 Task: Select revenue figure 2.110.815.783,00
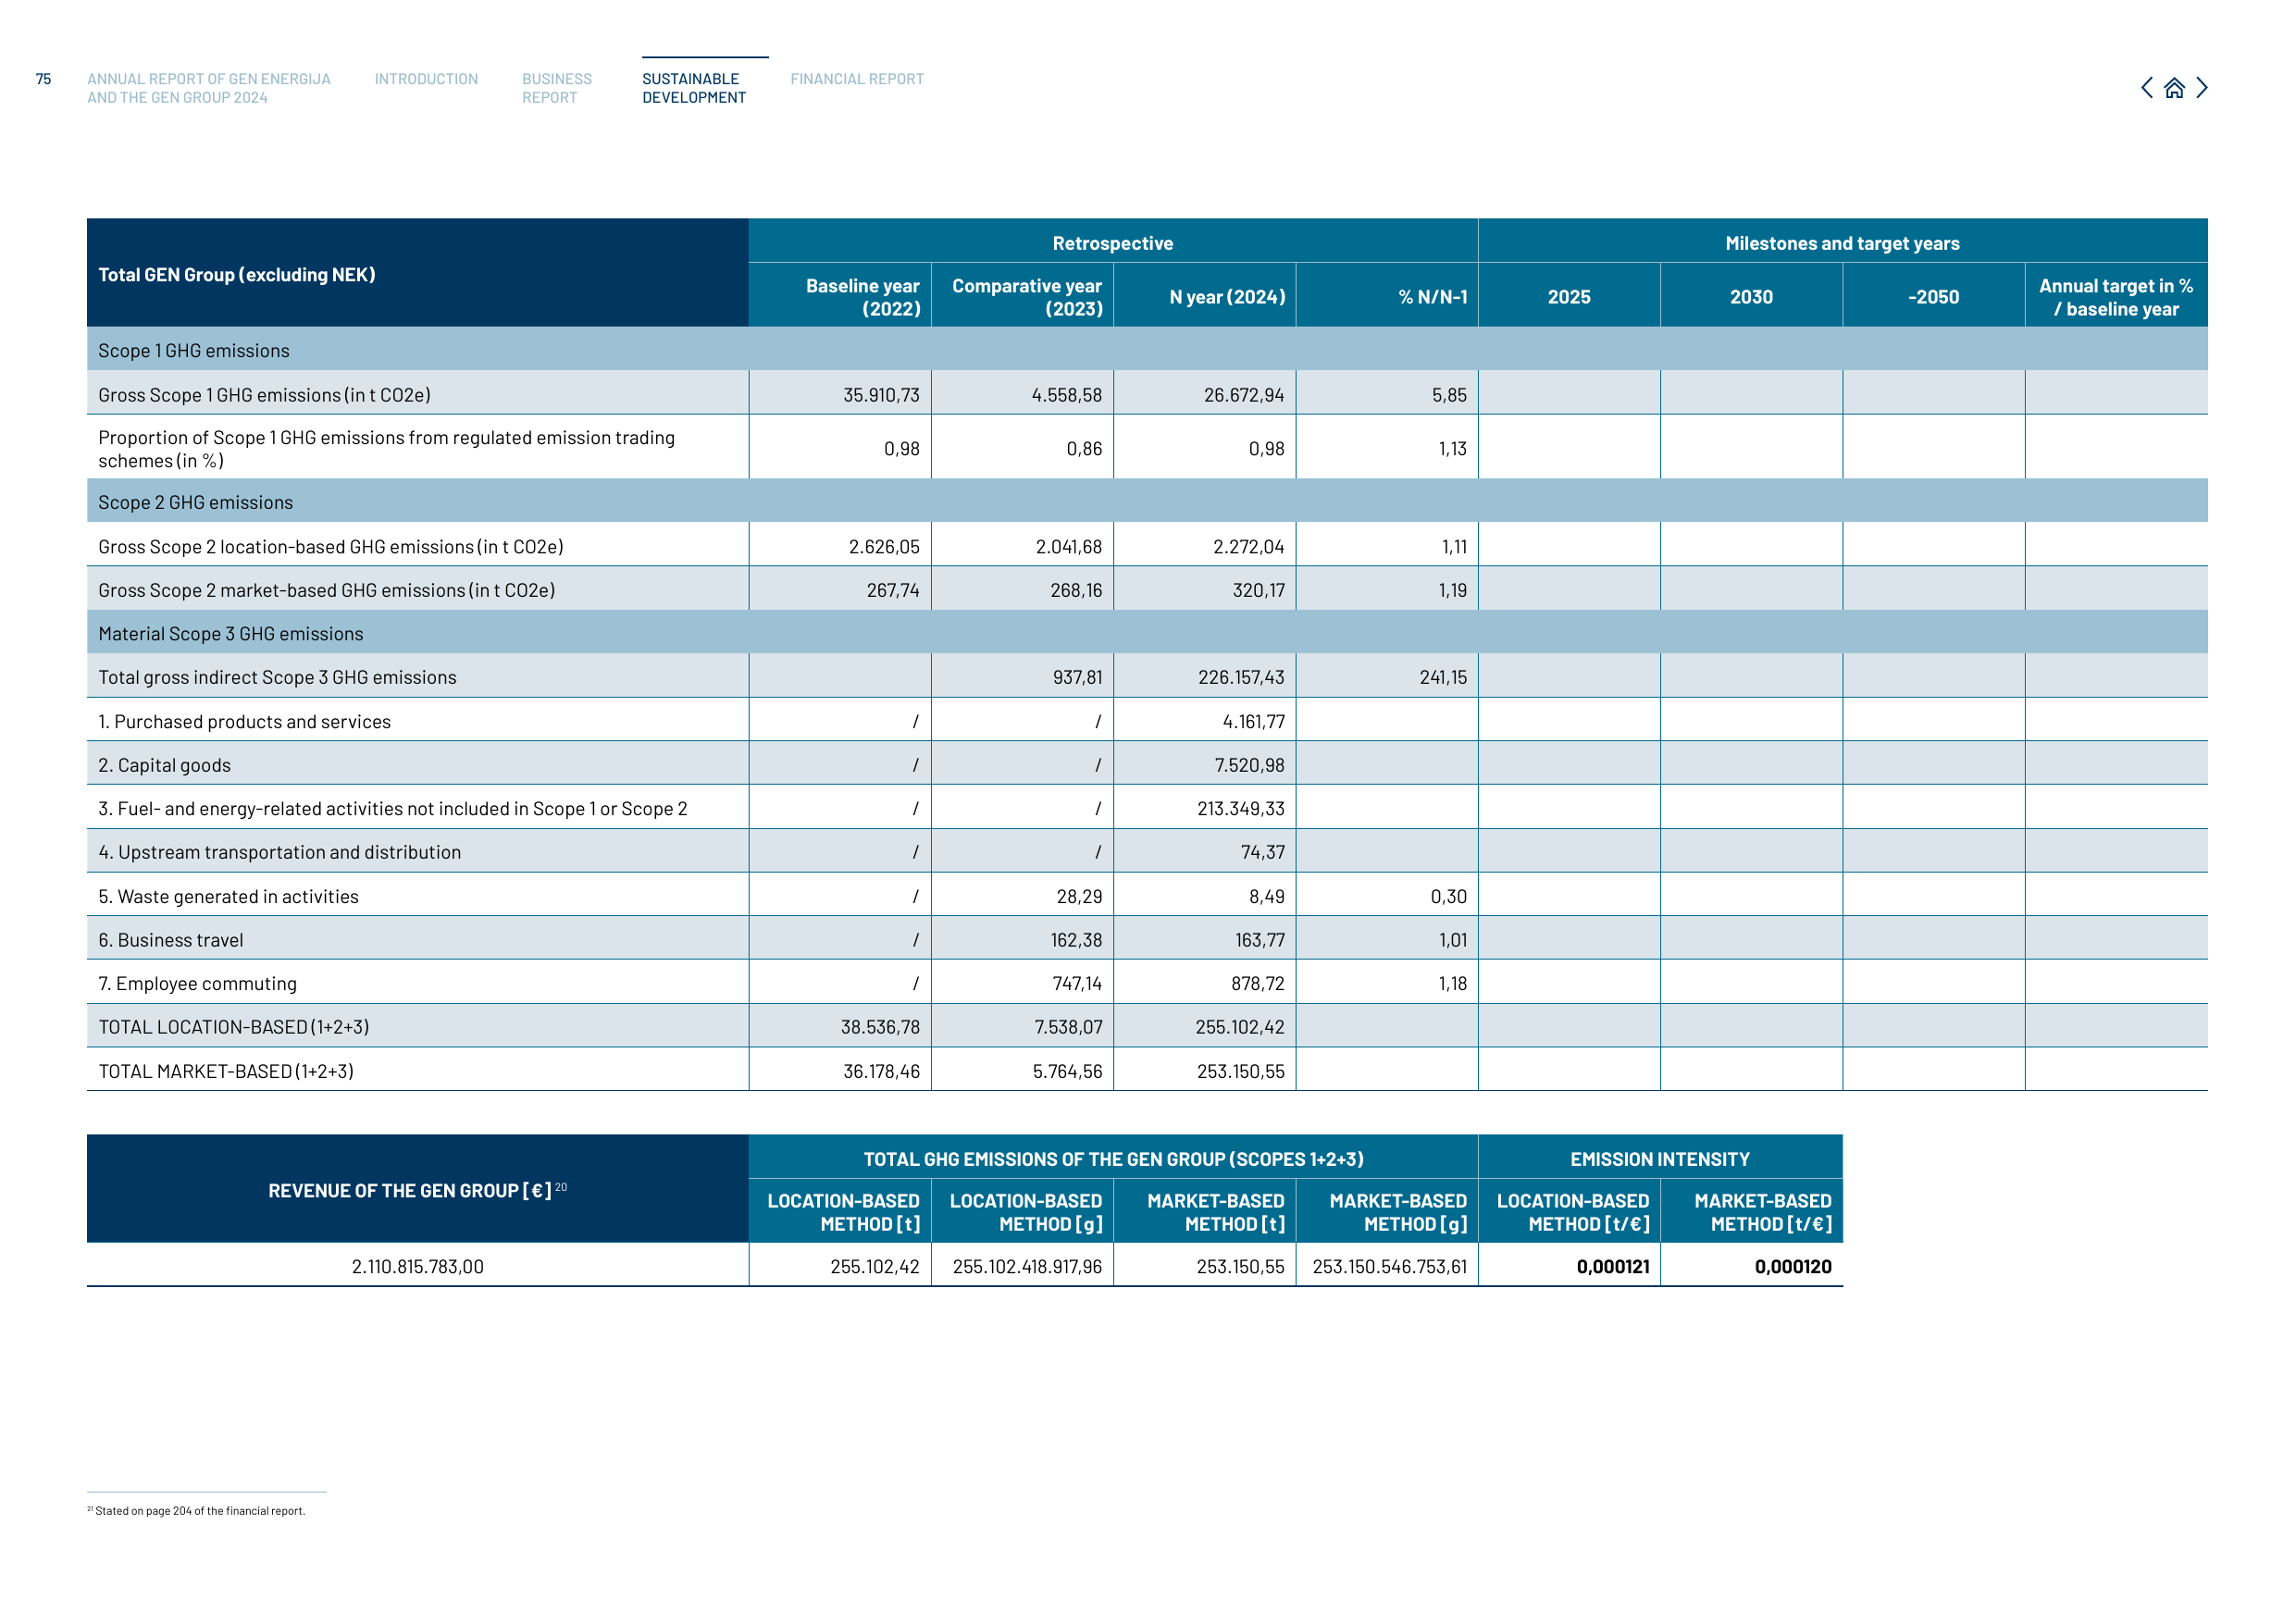pos(418,1266)
